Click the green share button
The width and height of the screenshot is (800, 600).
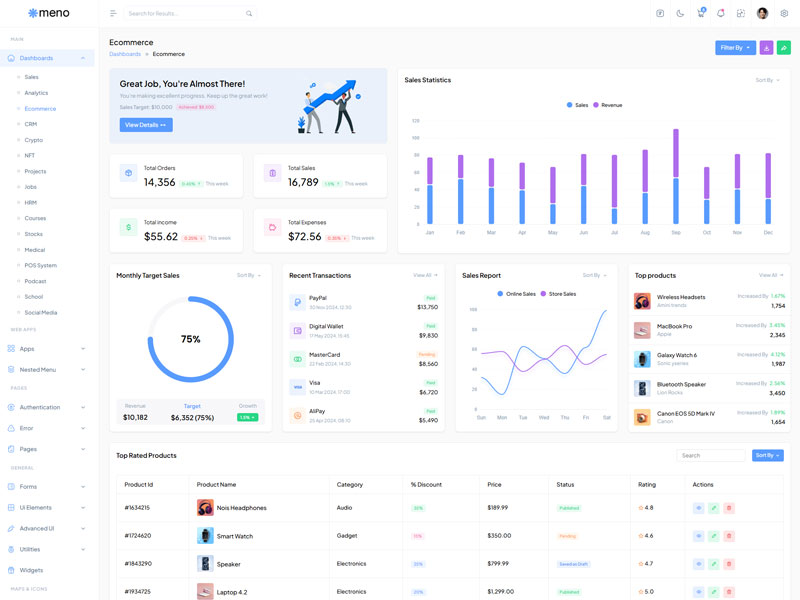point(784,48)
